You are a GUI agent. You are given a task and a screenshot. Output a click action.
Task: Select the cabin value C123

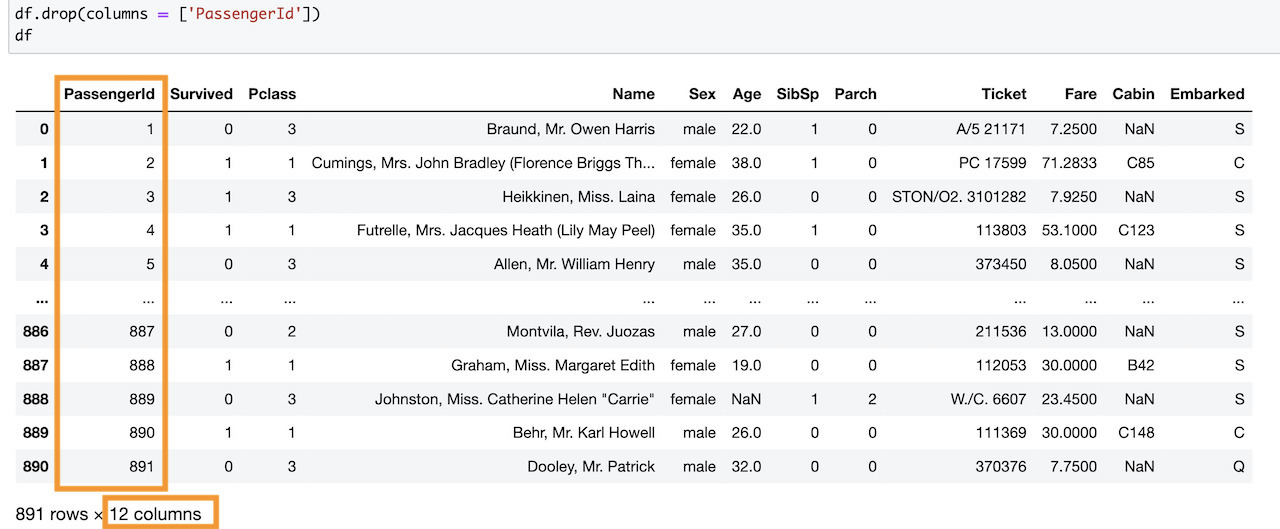pos(1134,231)
